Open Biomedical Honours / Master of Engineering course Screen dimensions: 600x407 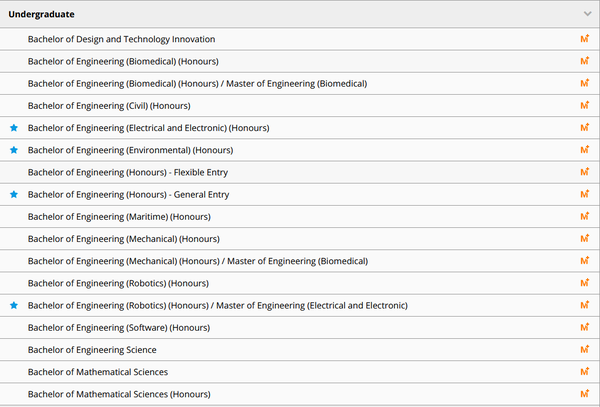(197, 83)
